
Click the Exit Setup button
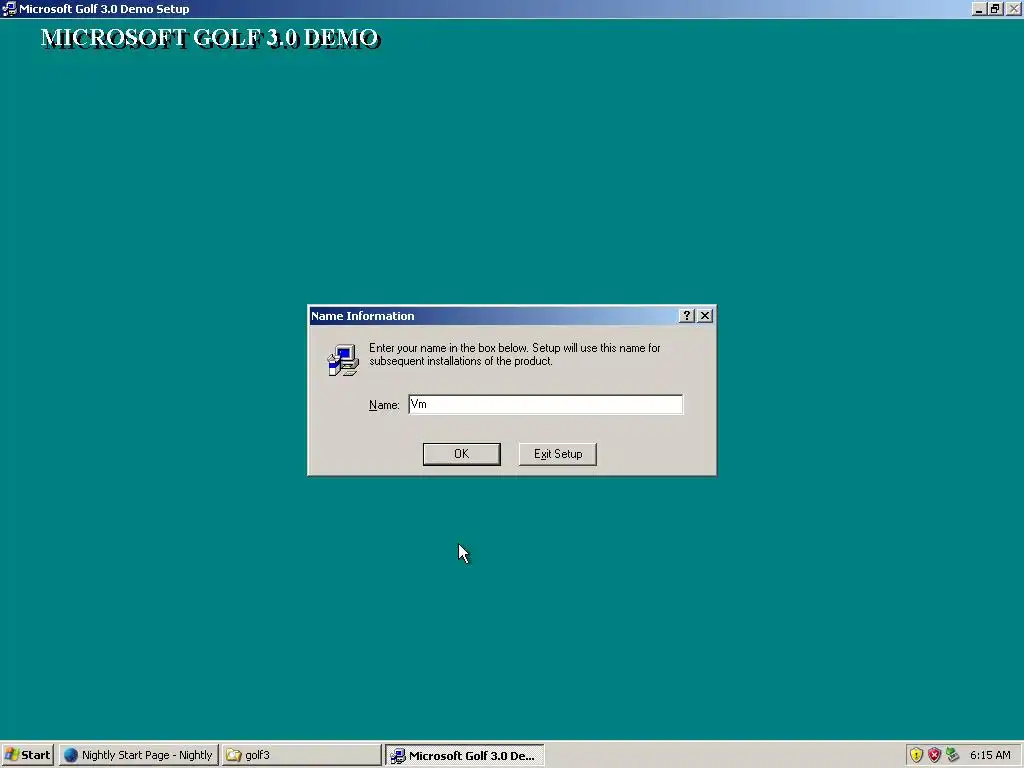pyautogui.click(x=557, y=454)
